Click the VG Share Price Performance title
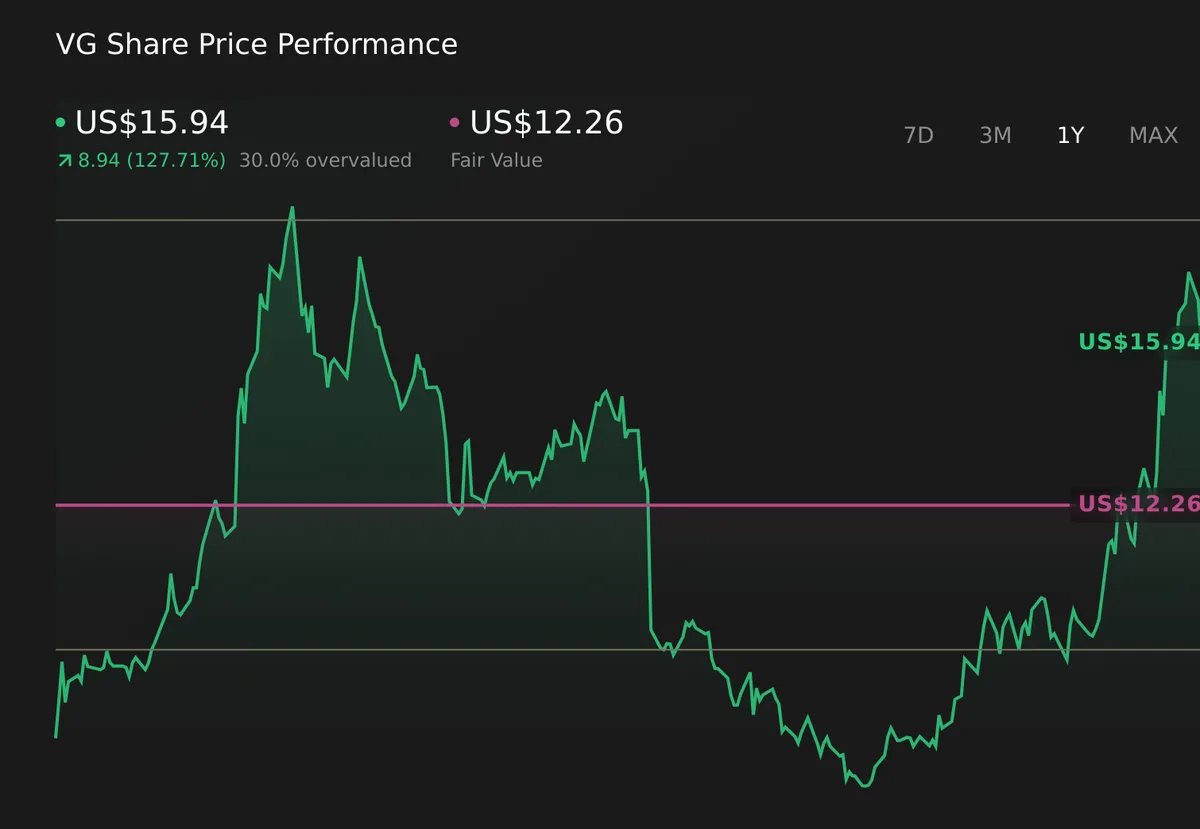The width and height of the screenshot is (1200, 829). [x=257, y=44]
